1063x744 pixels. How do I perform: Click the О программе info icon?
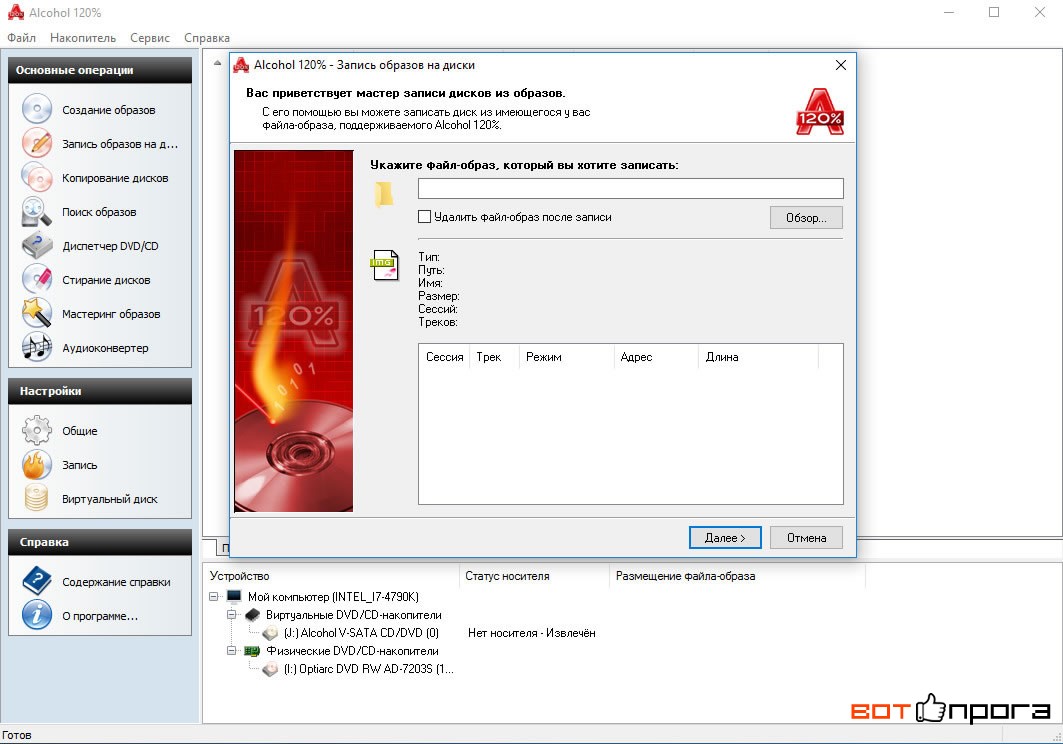tap(37, 615)
